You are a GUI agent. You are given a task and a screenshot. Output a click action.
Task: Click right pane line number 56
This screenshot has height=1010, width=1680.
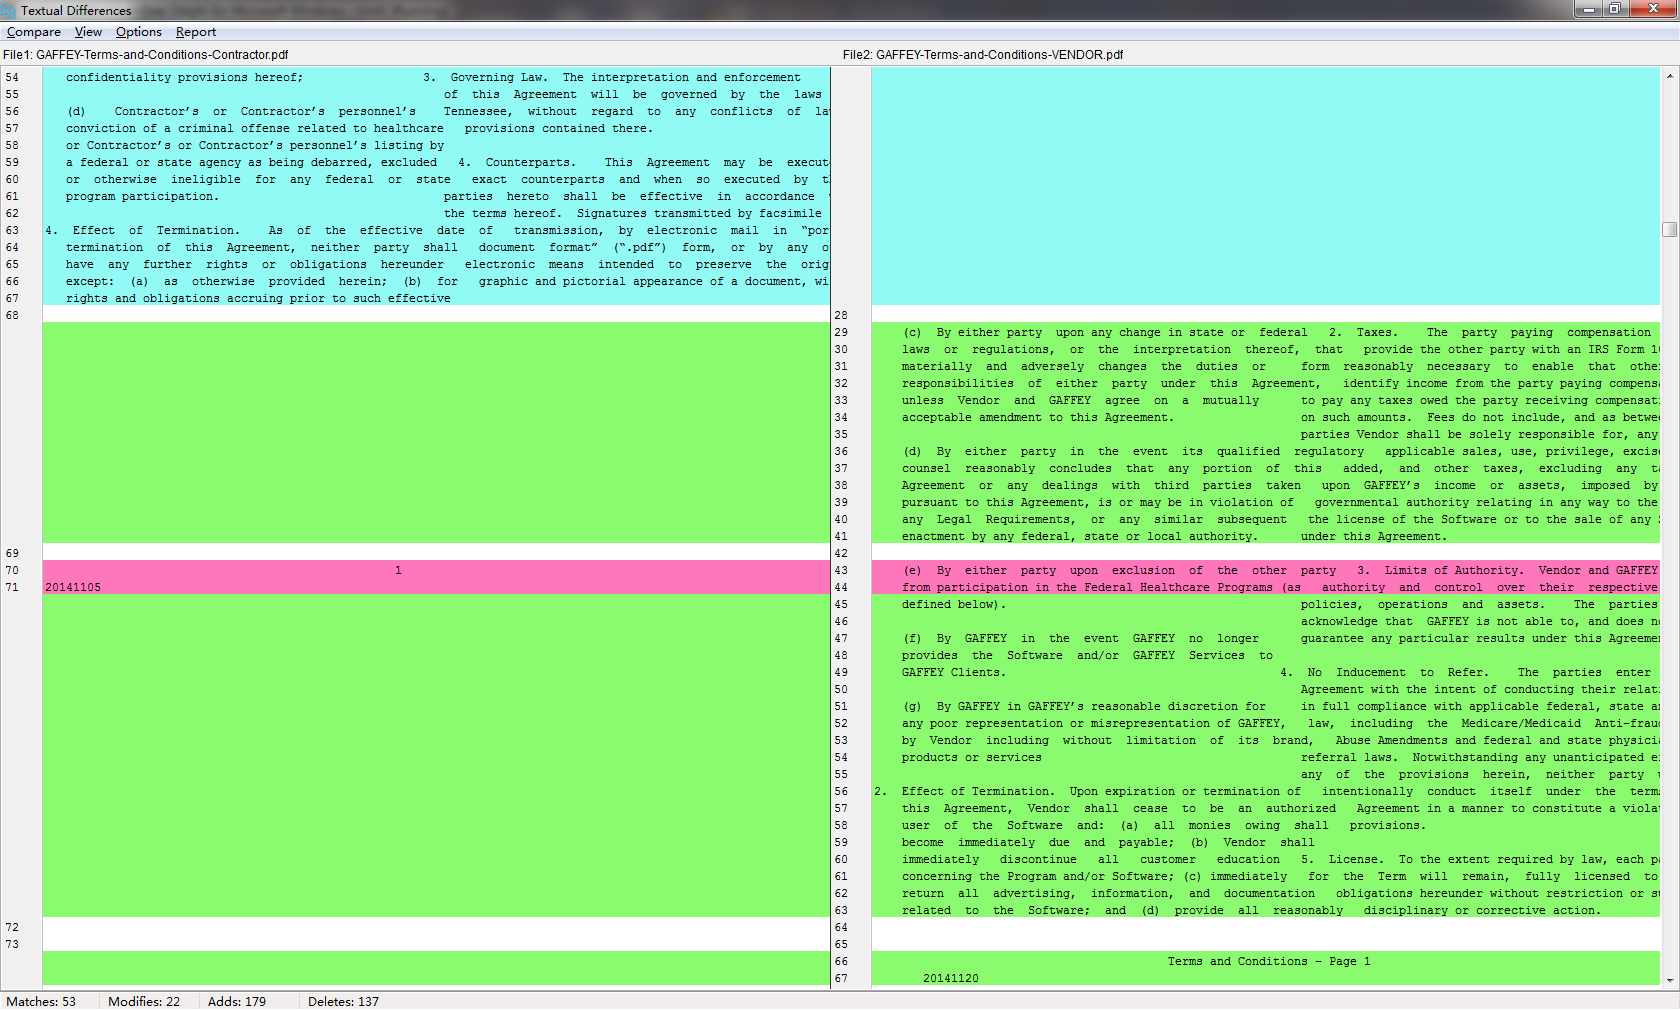coord(841,791)
